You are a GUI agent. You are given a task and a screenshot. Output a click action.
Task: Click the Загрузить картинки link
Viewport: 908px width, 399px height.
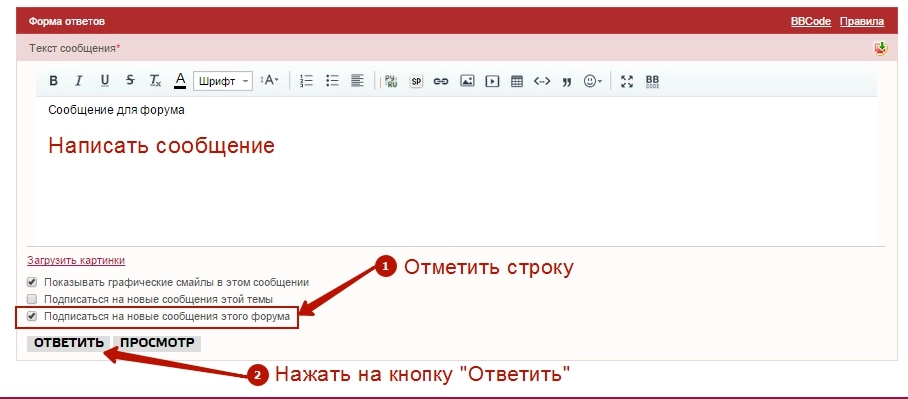pyautogui.click(x=76, y=261)
